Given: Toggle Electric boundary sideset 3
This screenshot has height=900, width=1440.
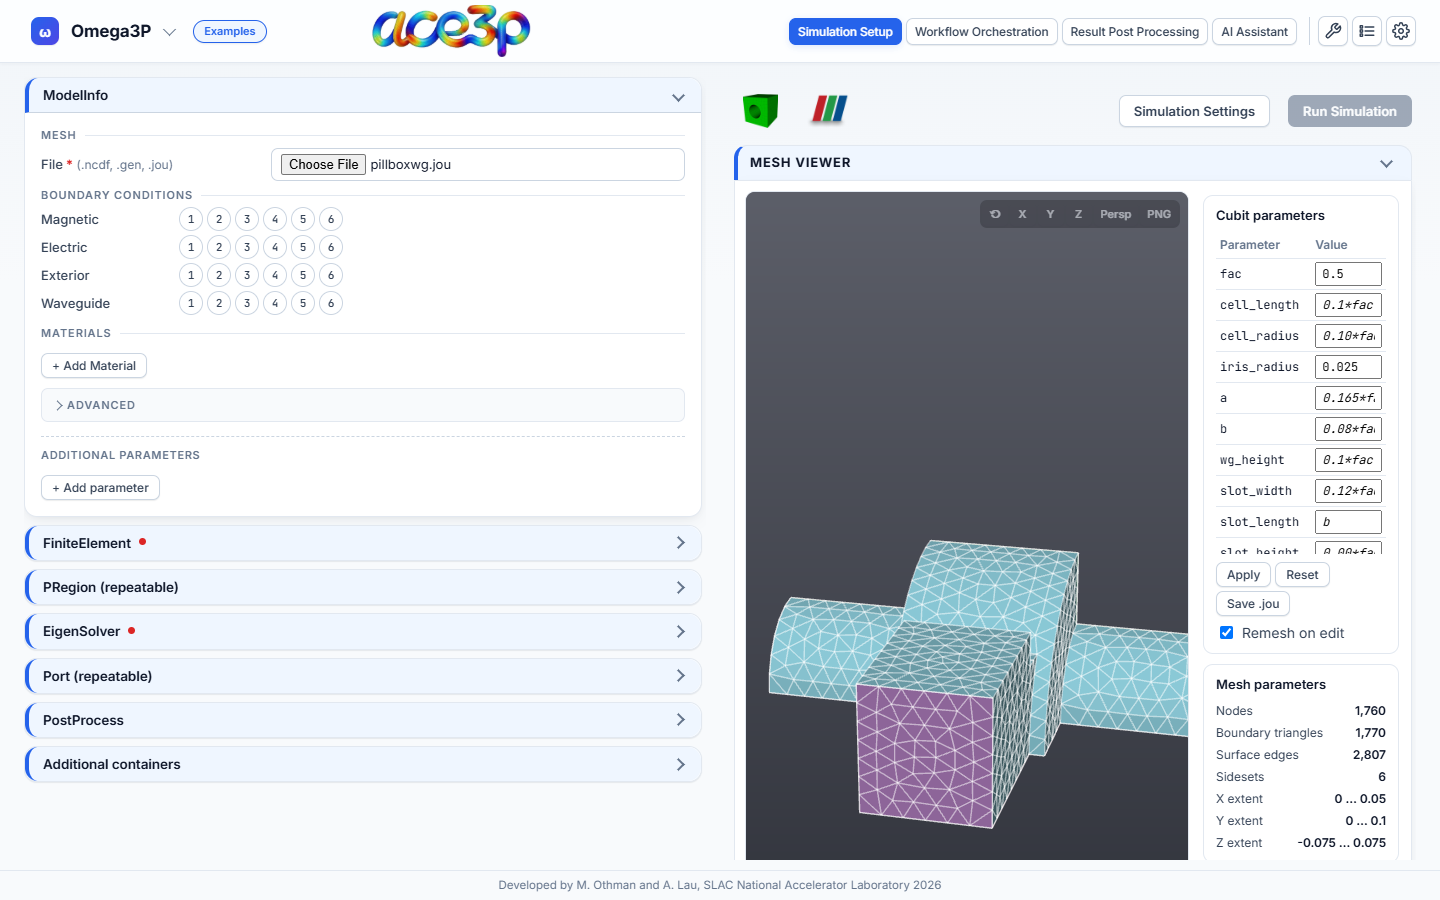Looking at the screenshot, I should (247, 247).
